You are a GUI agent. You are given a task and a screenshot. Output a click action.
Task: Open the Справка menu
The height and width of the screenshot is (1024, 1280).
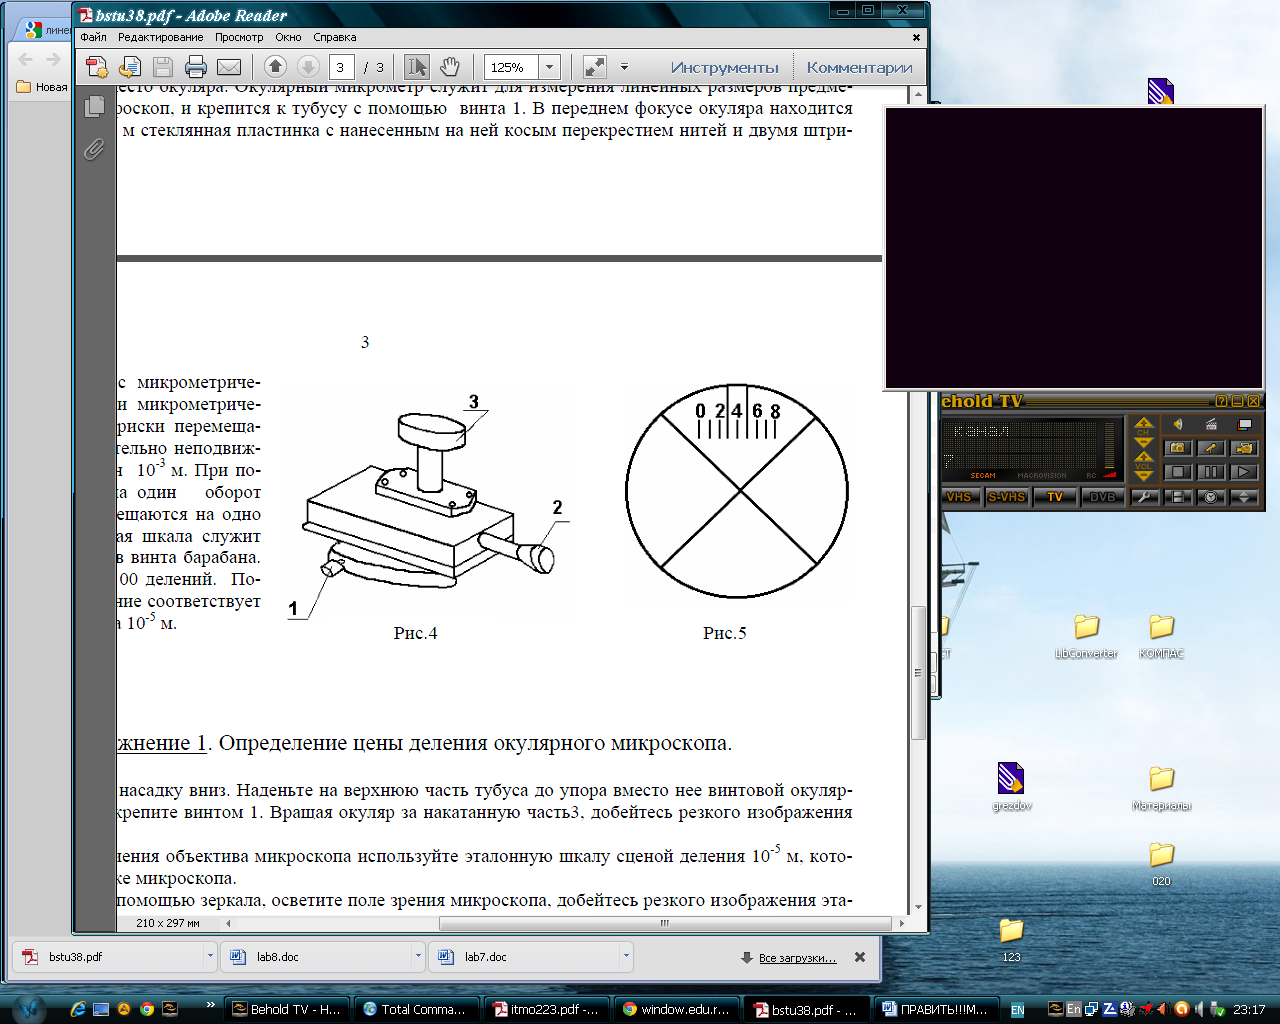335,37
